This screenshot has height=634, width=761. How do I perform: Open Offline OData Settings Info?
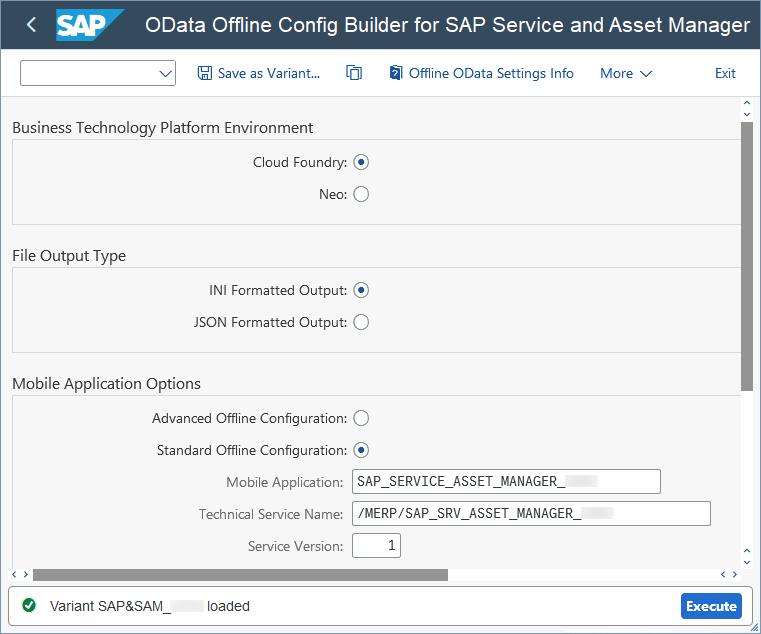(x=481, y=73)
